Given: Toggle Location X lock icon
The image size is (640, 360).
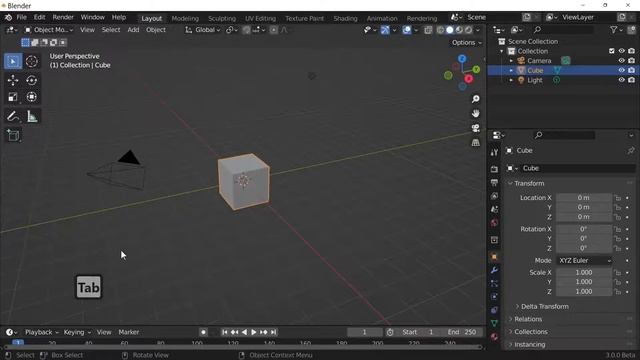Looking at the screenshot, I should [x=618, y=198].
